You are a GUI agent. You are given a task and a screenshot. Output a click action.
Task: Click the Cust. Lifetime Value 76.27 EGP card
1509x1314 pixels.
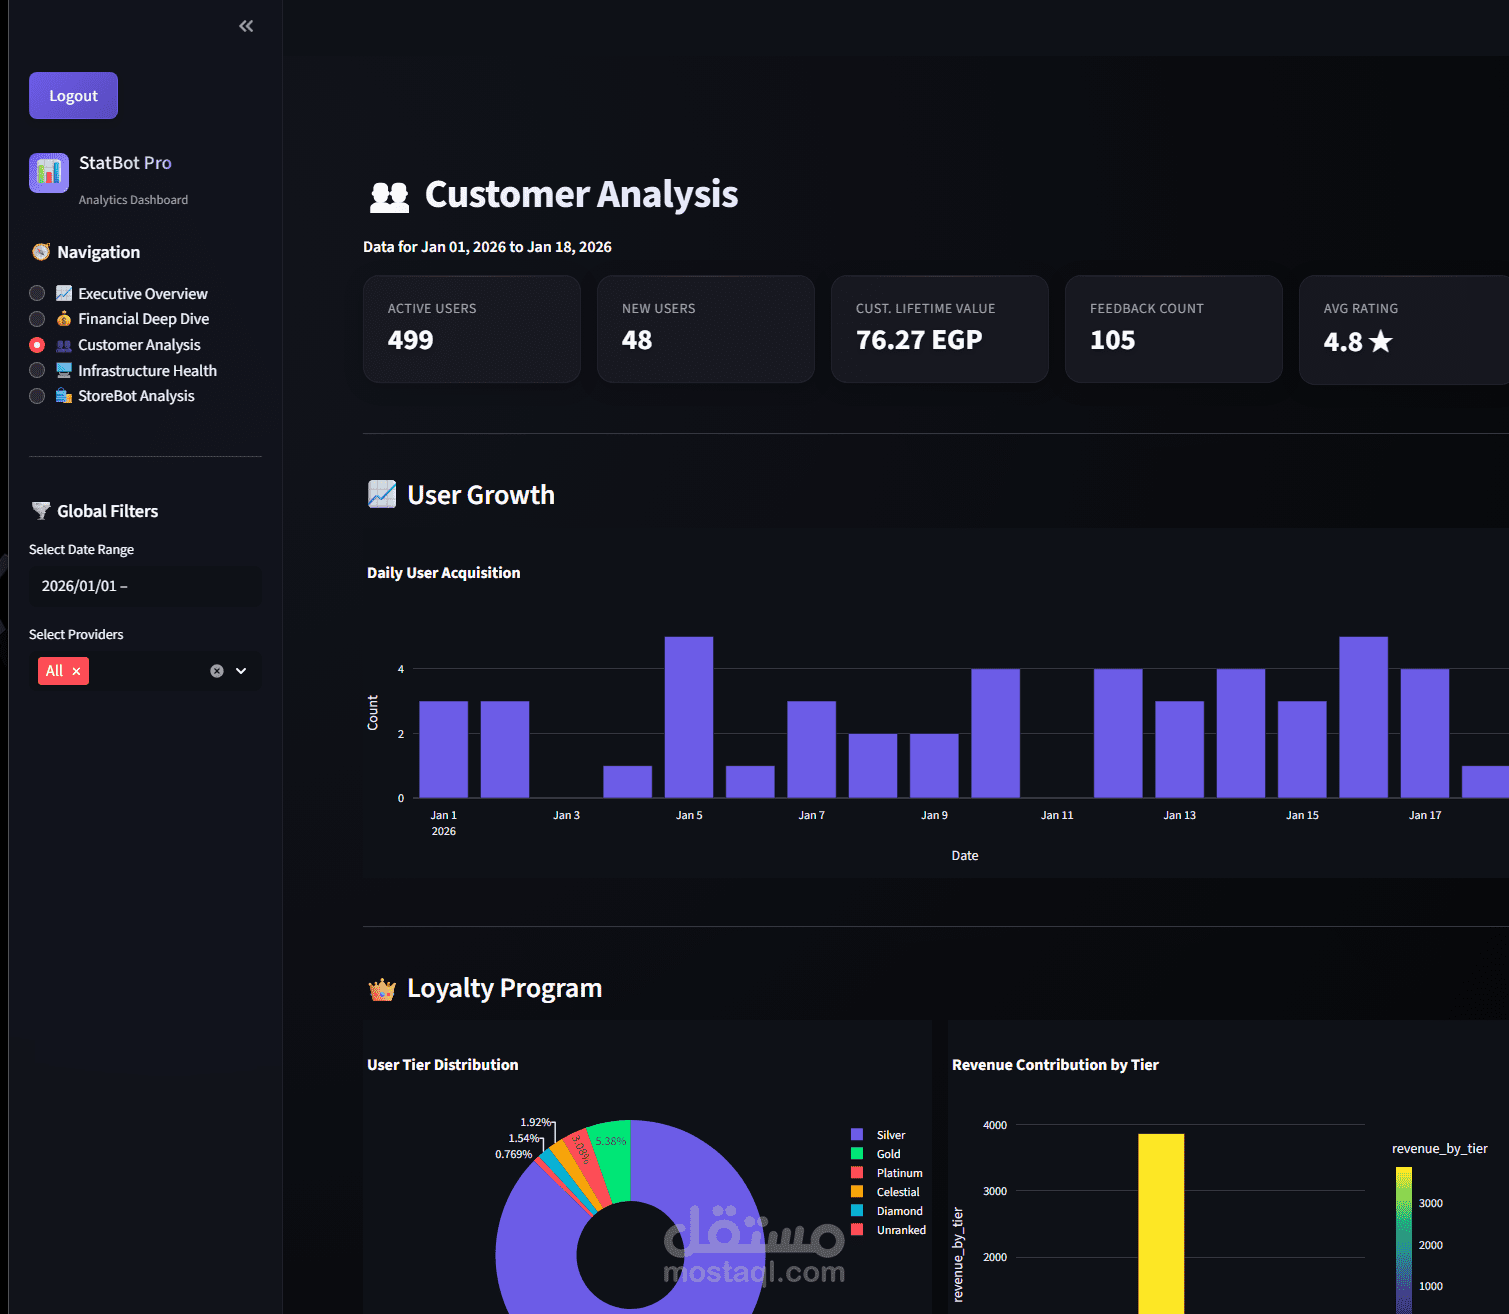(940, 329)
